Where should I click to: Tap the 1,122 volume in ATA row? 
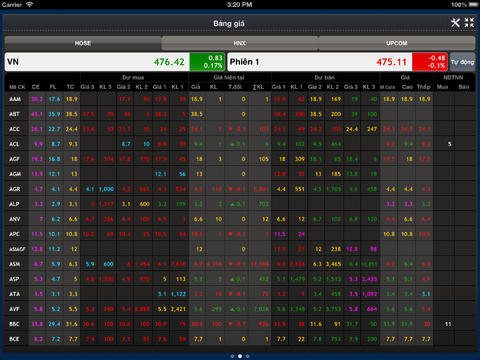pos(178,294)
